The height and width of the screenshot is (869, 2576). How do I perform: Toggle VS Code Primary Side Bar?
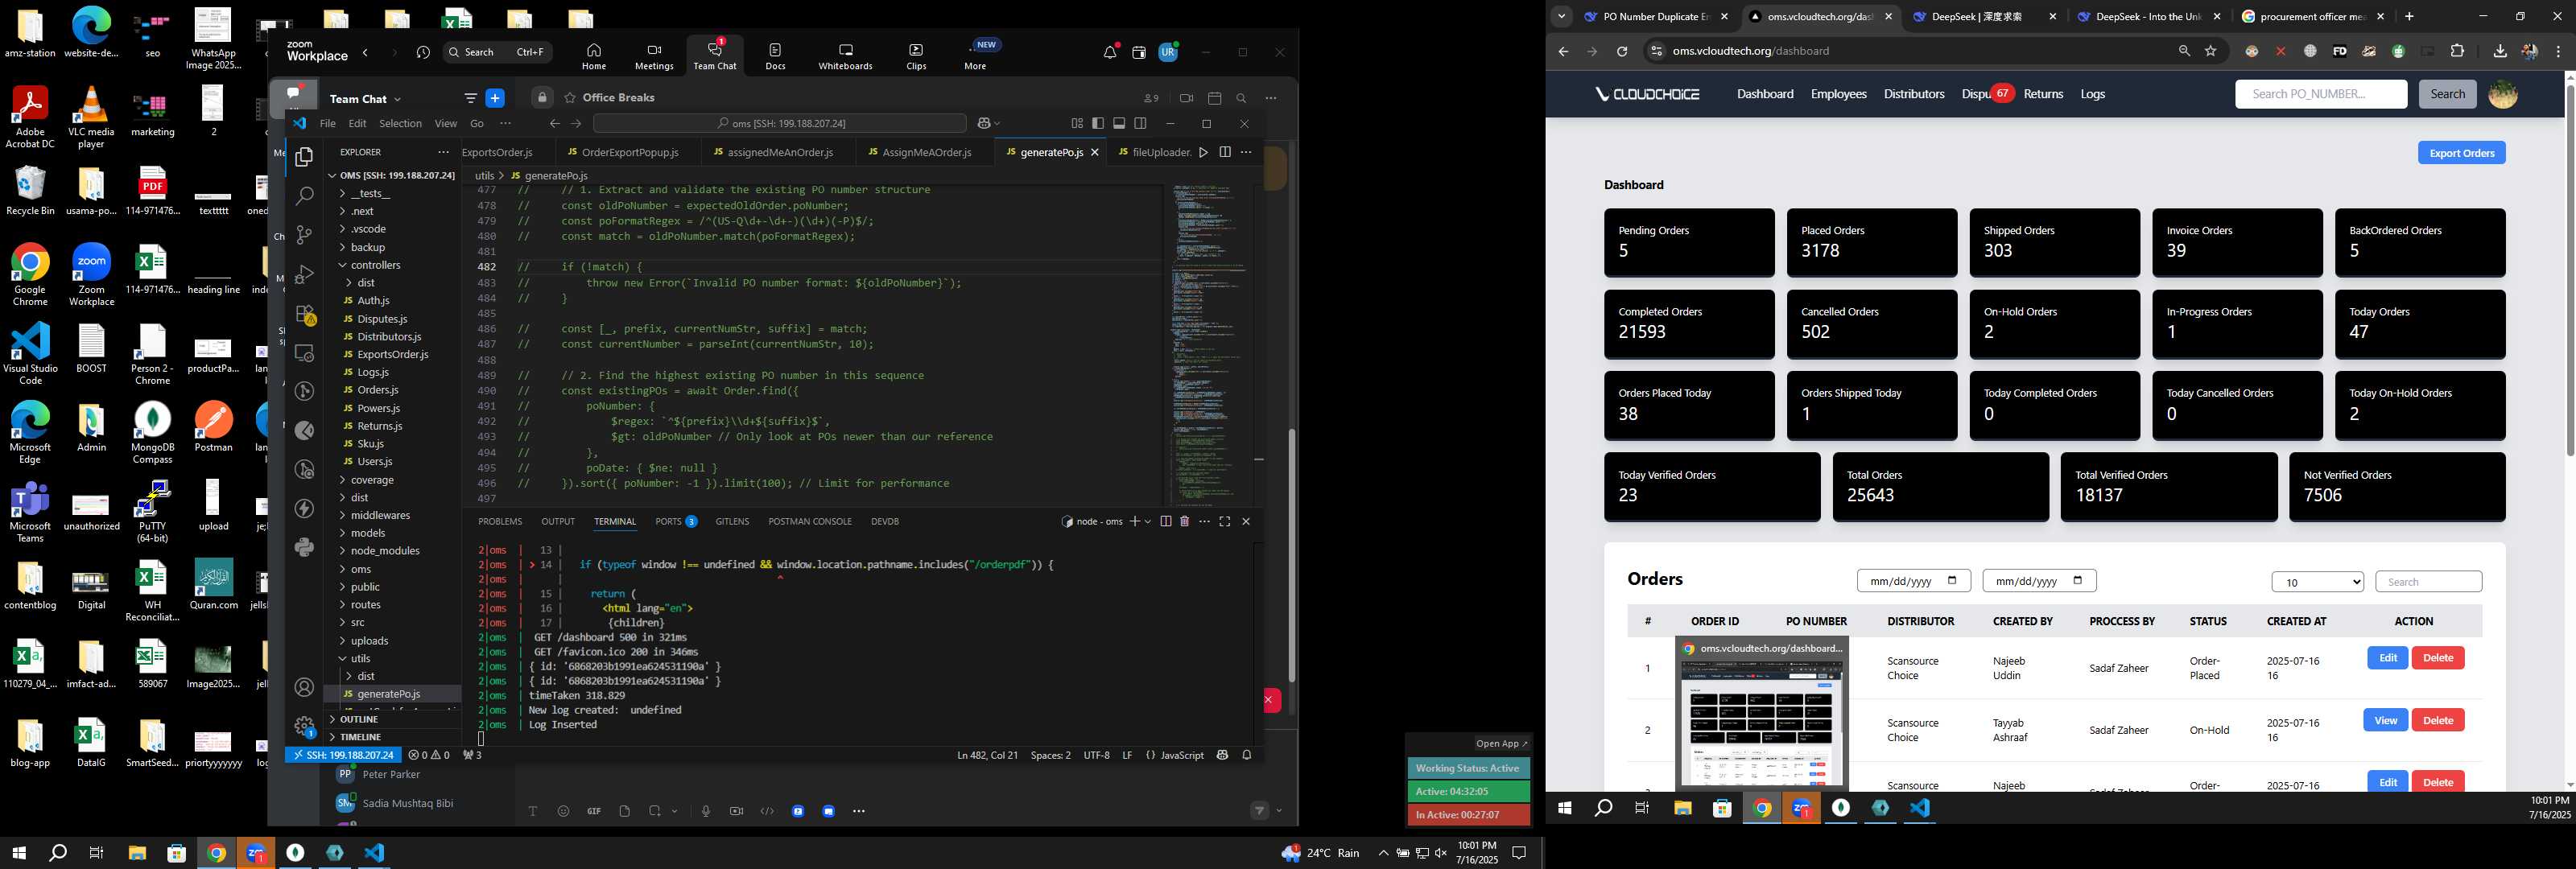point(1098,123)
